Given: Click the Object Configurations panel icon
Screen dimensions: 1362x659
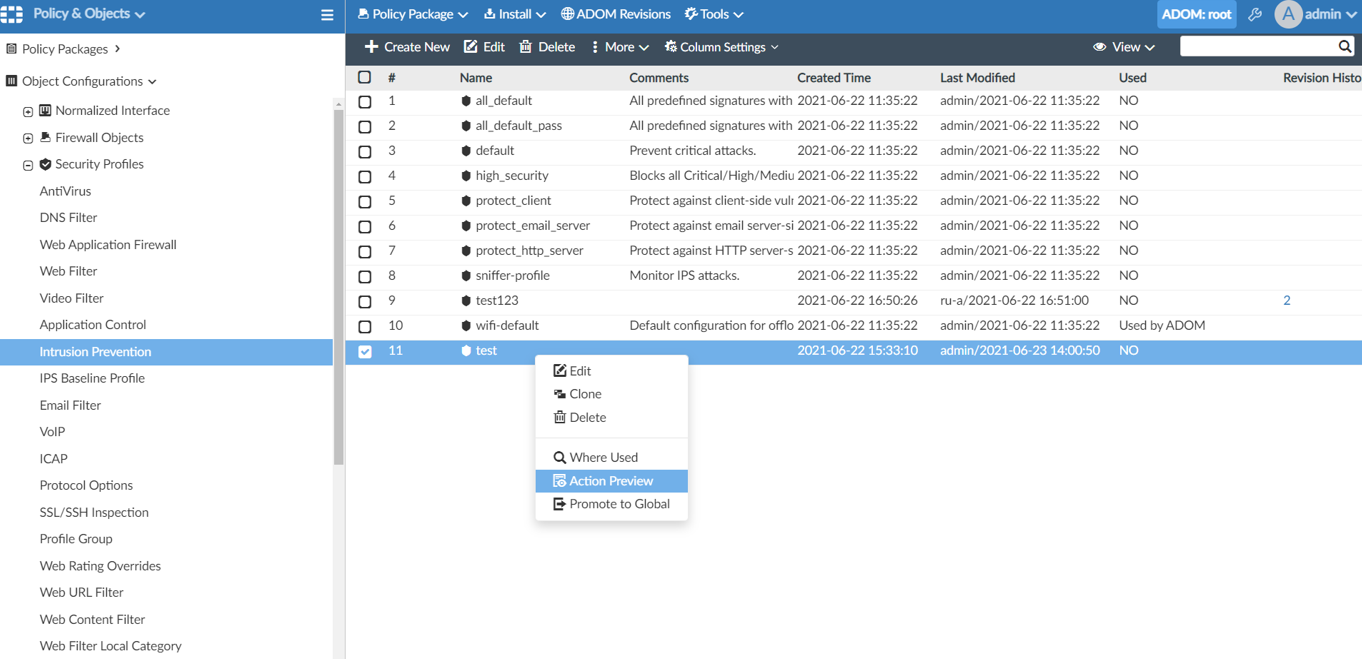Looking at the screenshot, I should (x=11, y=81).
